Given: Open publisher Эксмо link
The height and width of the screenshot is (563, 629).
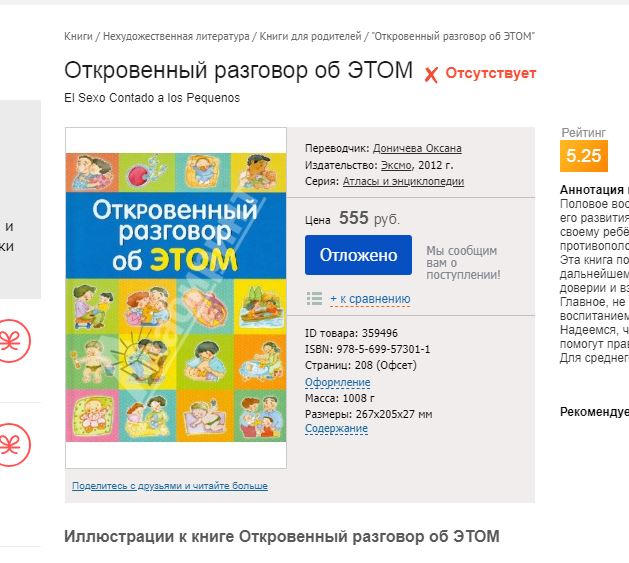Looking at the screenshot, I should pyautogui.click(x=397, y=165).
